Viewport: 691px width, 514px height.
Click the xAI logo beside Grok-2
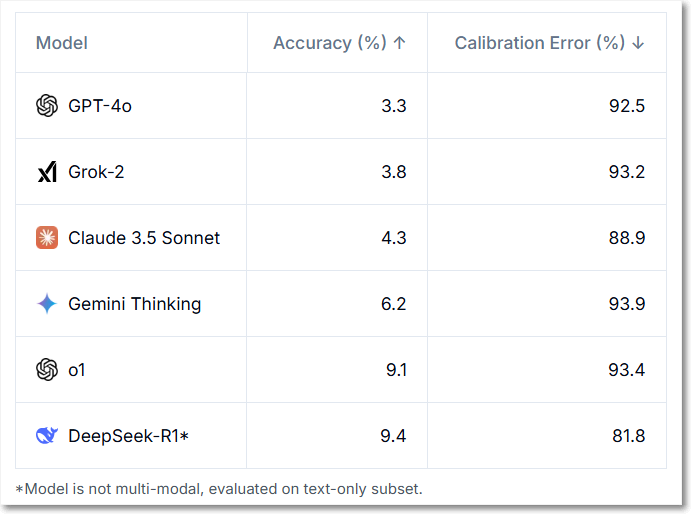coord(47,172)
